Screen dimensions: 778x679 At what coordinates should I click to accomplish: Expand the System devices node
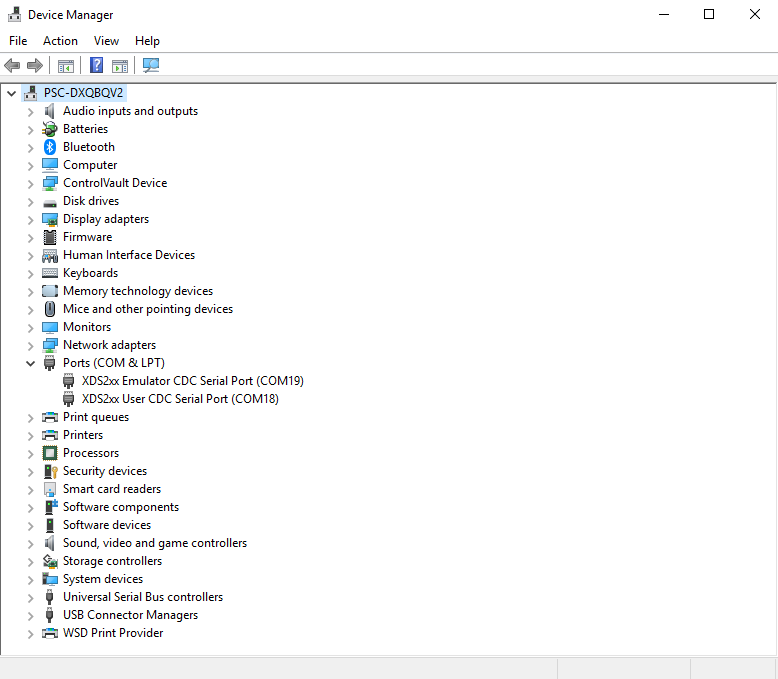(x=30, y=580)
